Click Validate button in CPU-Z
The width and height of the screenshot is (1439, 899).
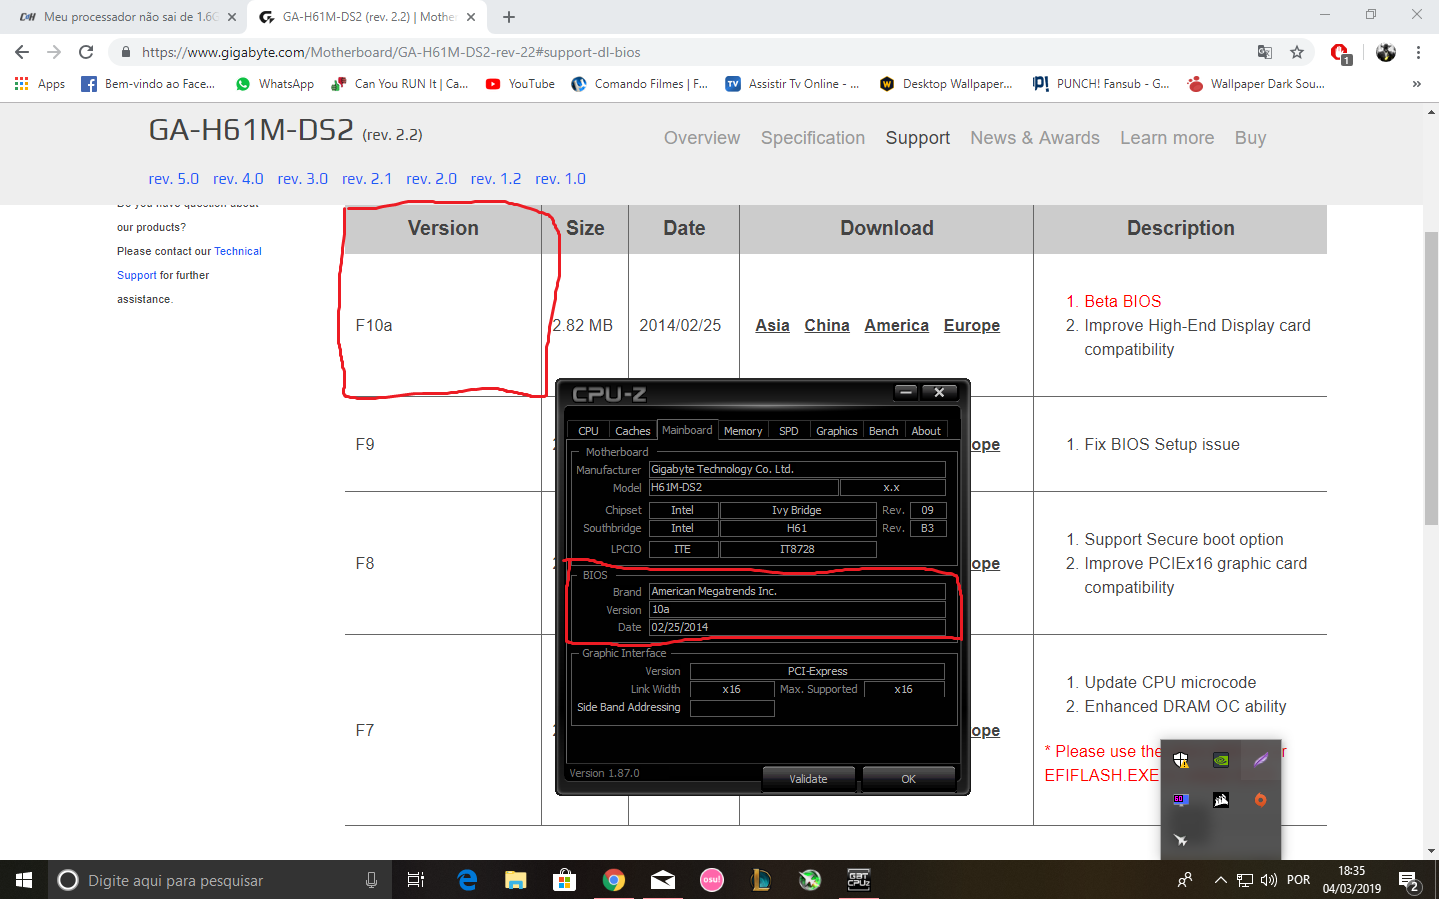click(x=808, y=779)
